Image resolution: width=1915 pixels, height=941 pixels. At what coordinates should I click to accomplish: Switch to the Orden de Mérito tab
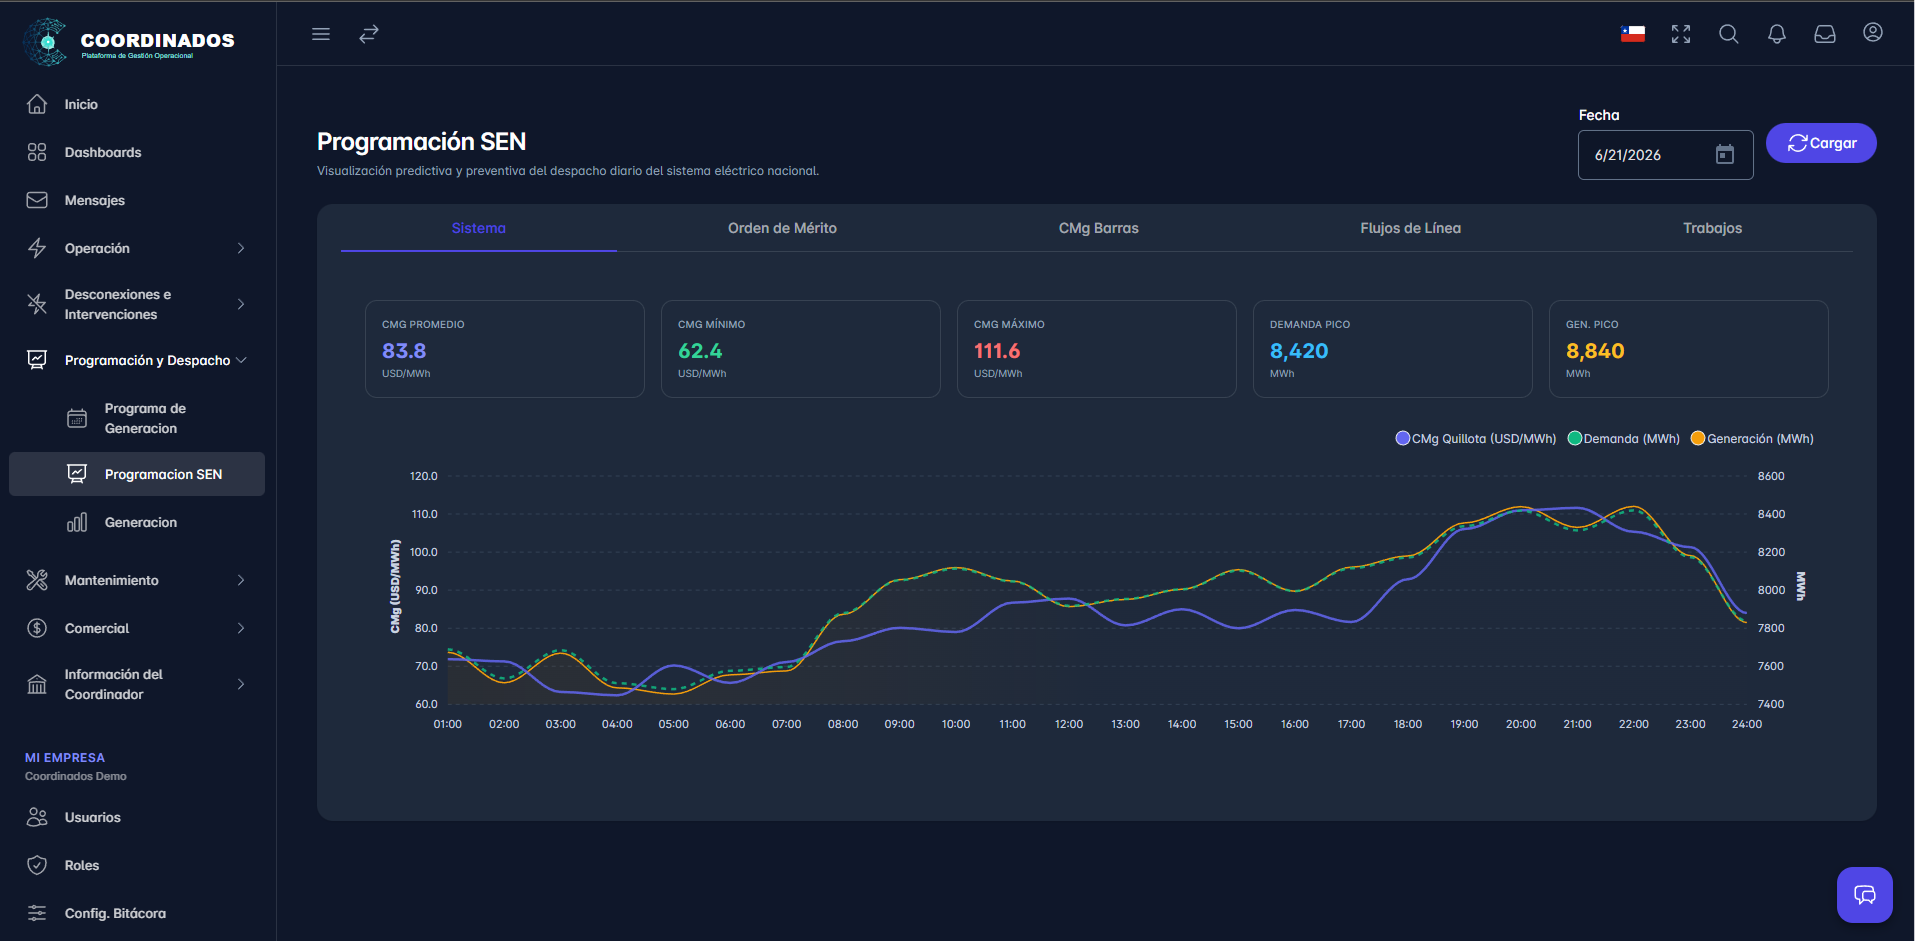click(782, 228)
